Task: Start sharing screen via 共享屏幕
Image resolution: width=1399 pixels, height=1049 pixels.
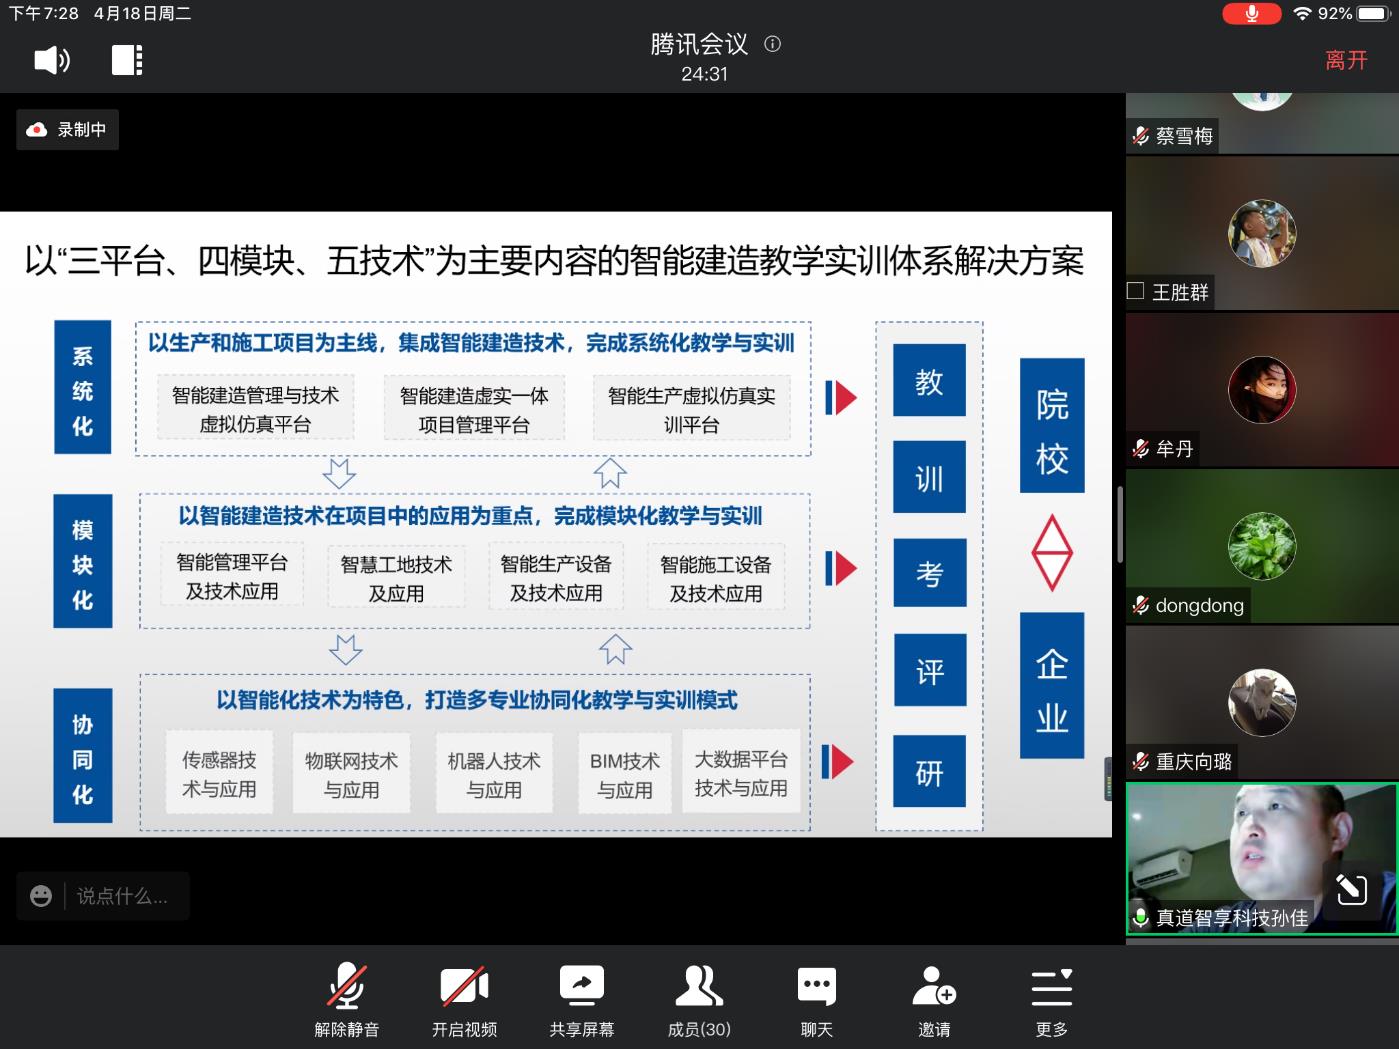Action: 581,999
